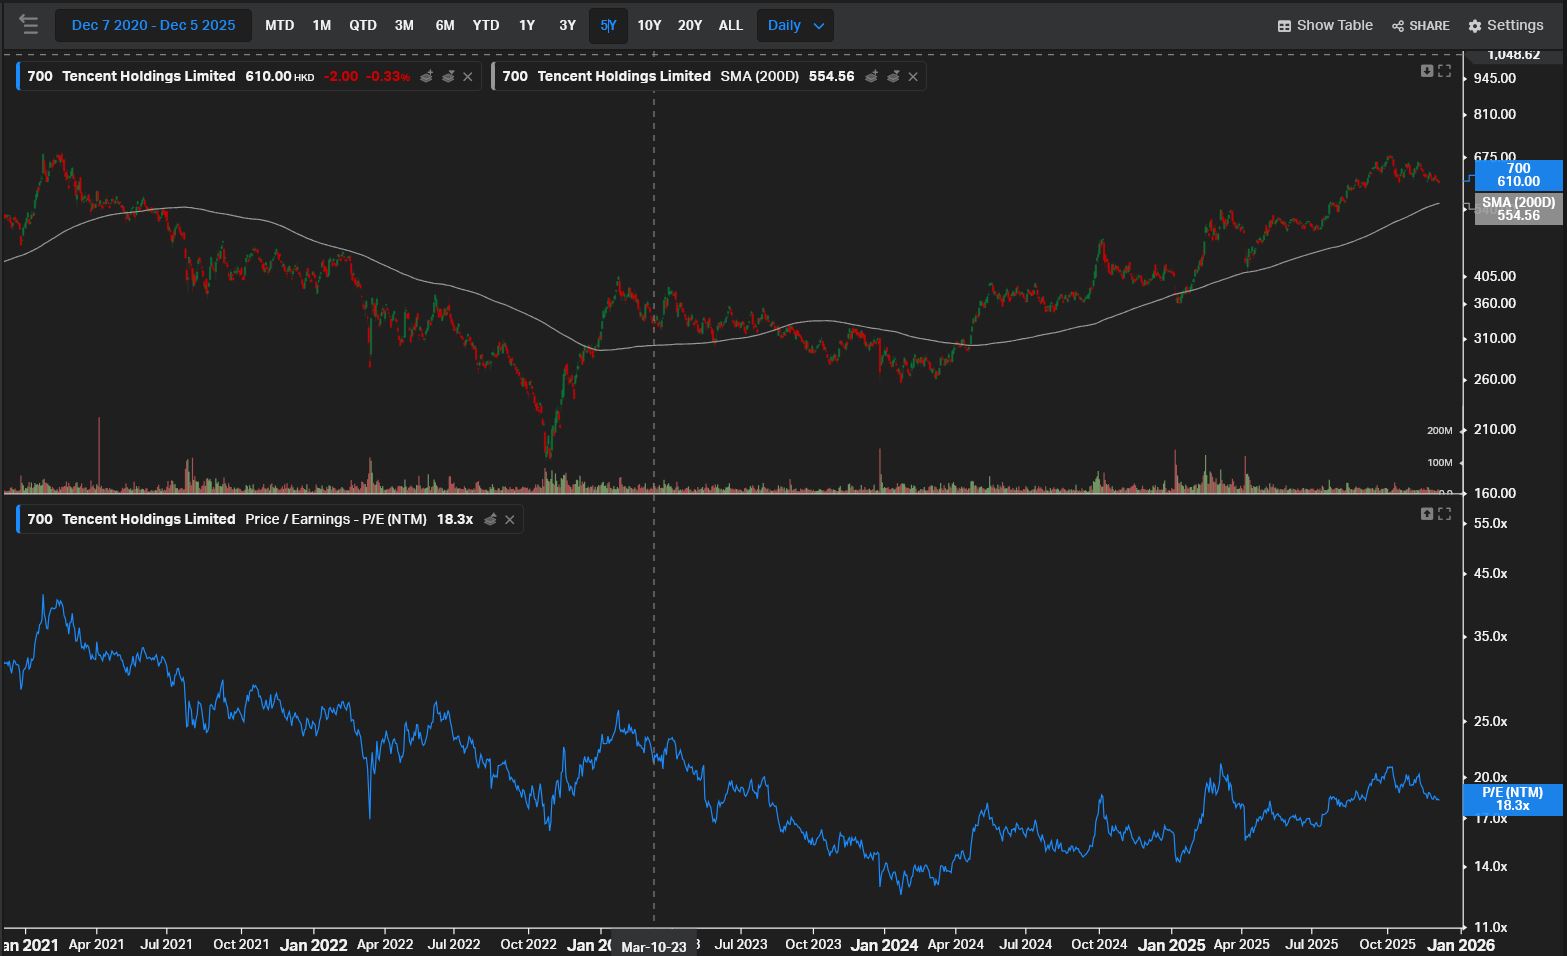Click the blue 700 610.00 price axis tag

tap(1518, 175)
